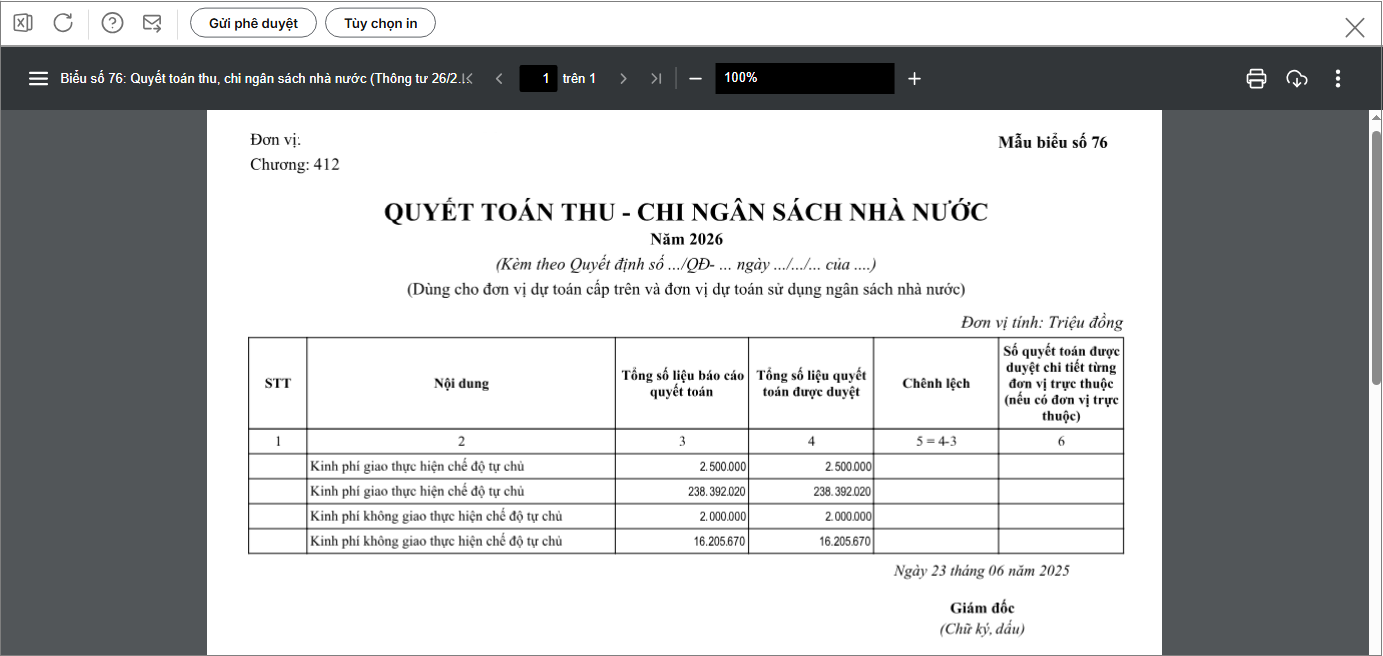The image size is (1383, 656).
Task: Click the text Năm 2026
Action: point(686,239)
